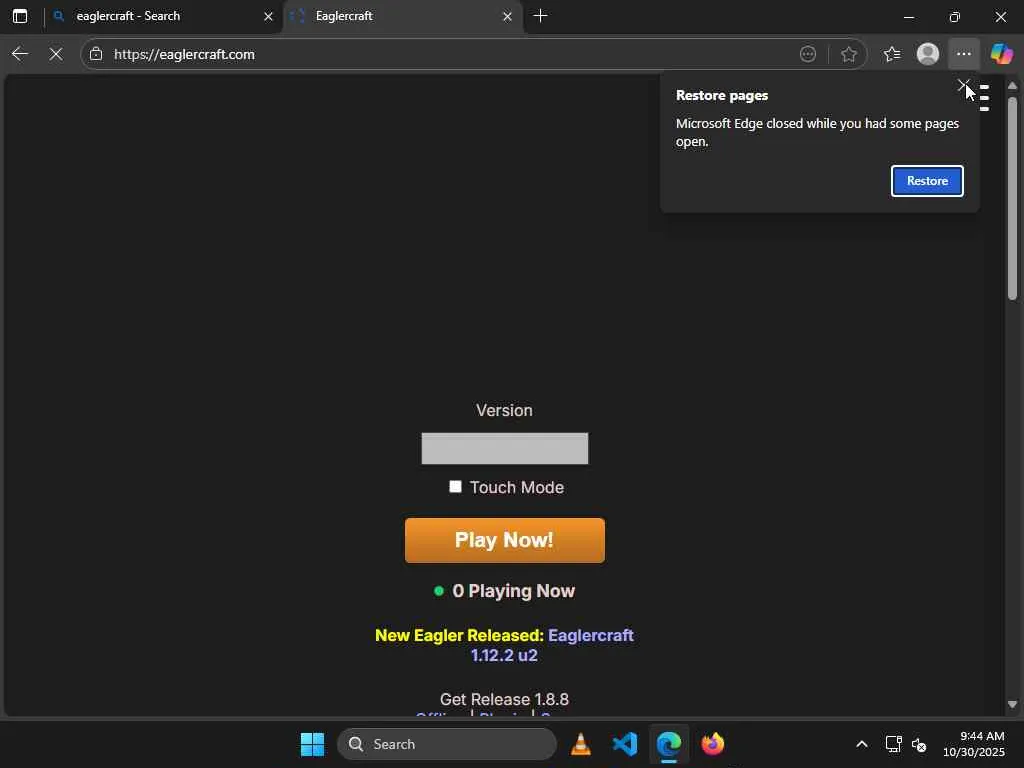Click the taskbar Search box
This screenshot has height=768, width=1024.
(x=447, y=744)
